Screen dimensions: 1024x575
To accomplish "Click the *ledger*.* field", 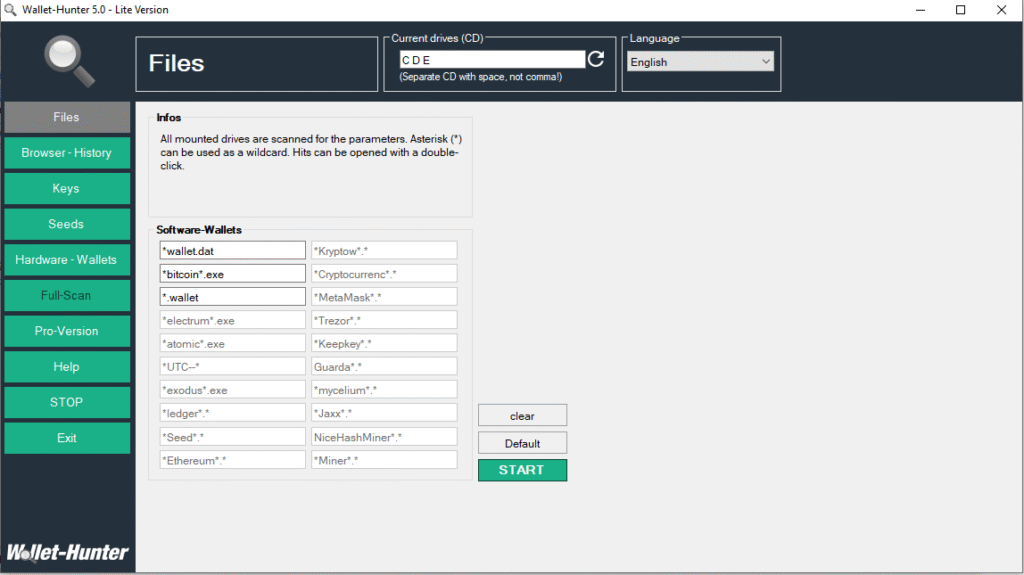I will (x=232, y=413).
